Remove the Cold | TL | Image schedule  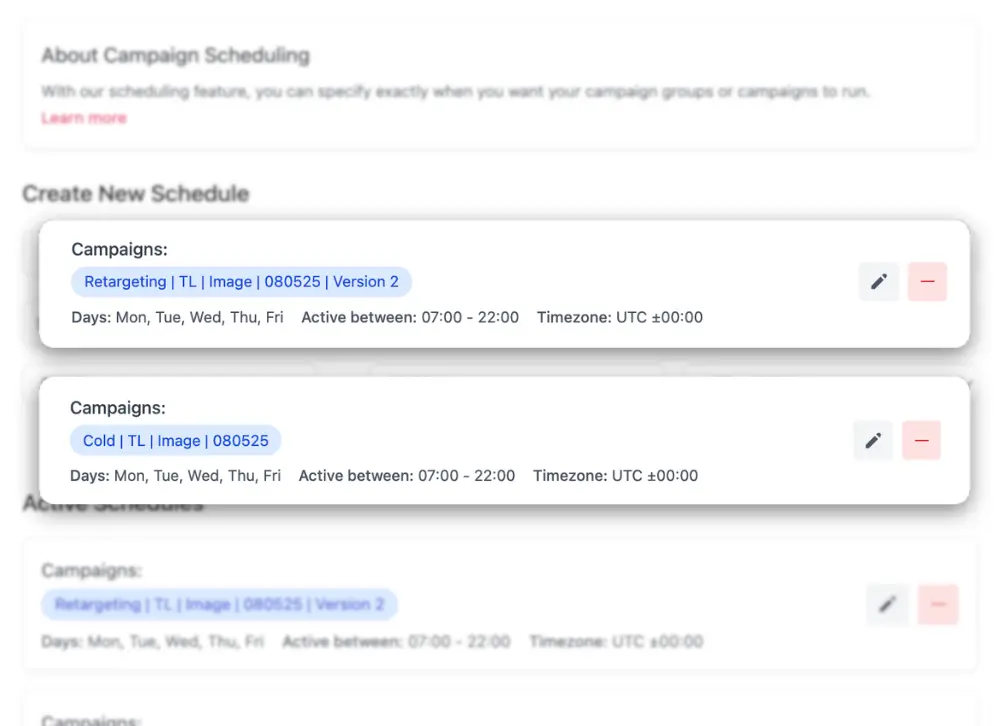[x=921, y=440]
